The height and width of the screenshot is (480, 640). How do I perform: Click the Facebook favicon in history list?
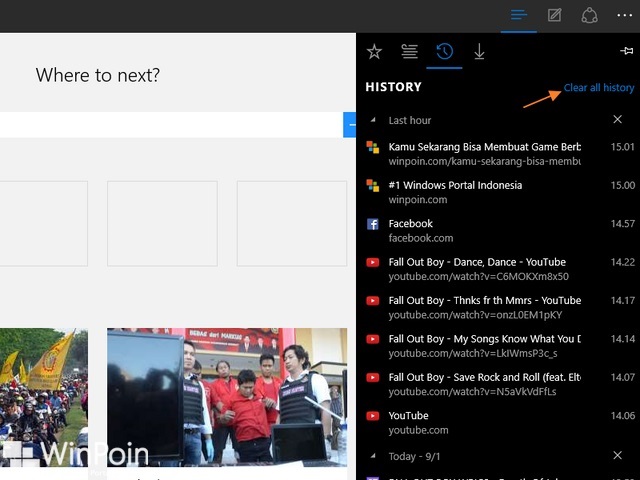[373, 224]
